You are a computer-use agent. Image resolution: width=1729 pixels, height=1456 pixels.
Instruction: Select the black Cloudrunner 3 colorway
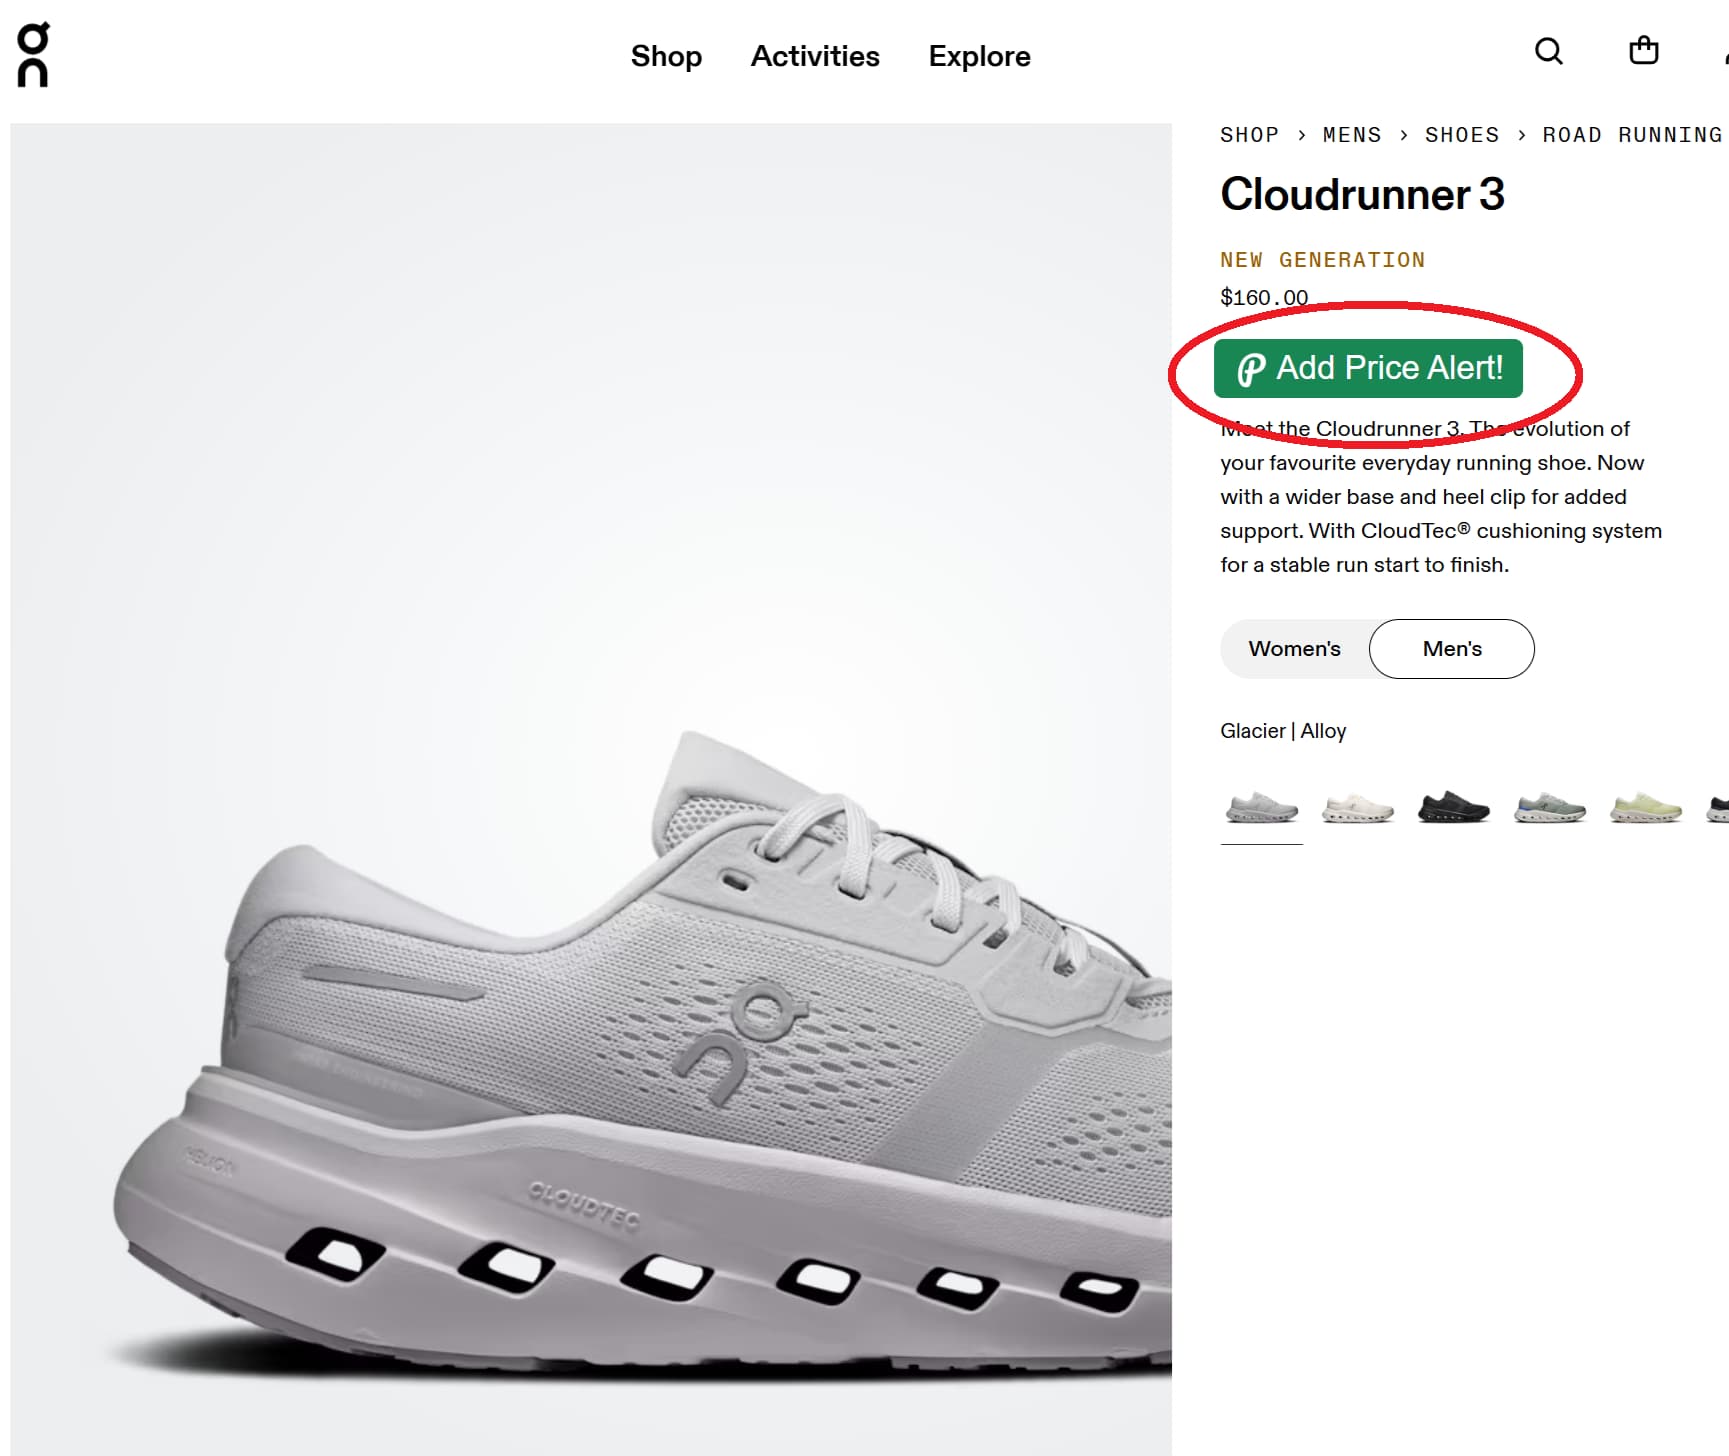click(x=1453, y=808)
